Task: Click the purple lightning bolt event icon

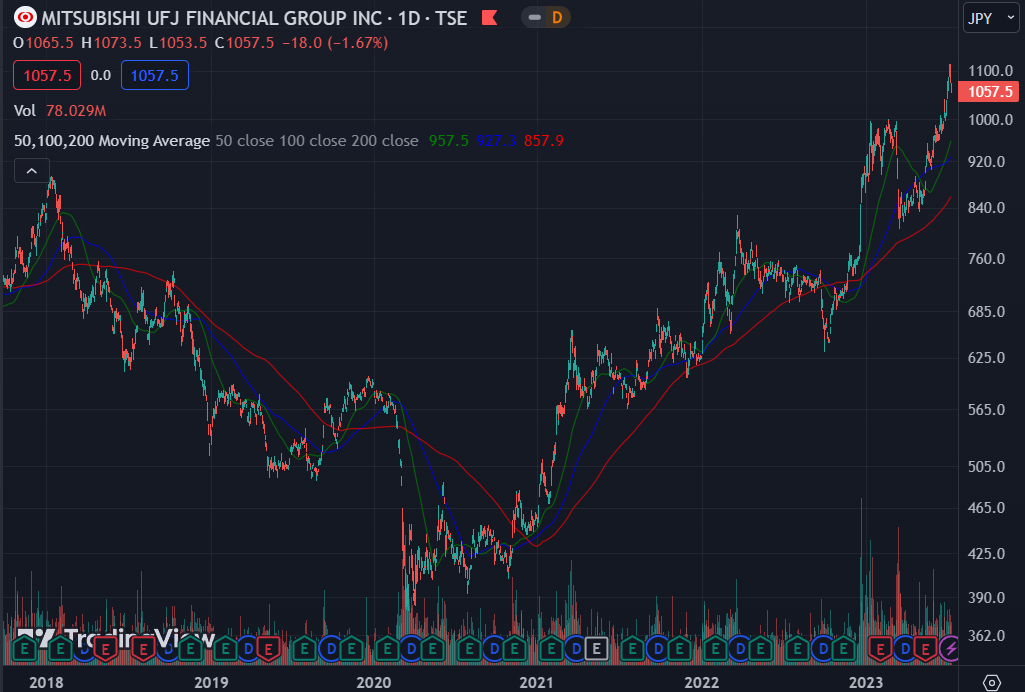Action: (x=950, y=649)
